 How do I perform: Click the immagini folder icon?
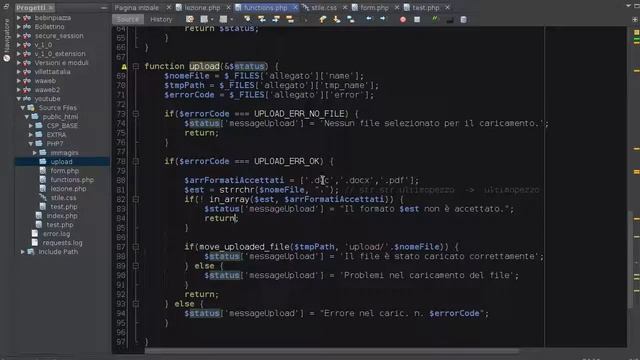[43, 153]
